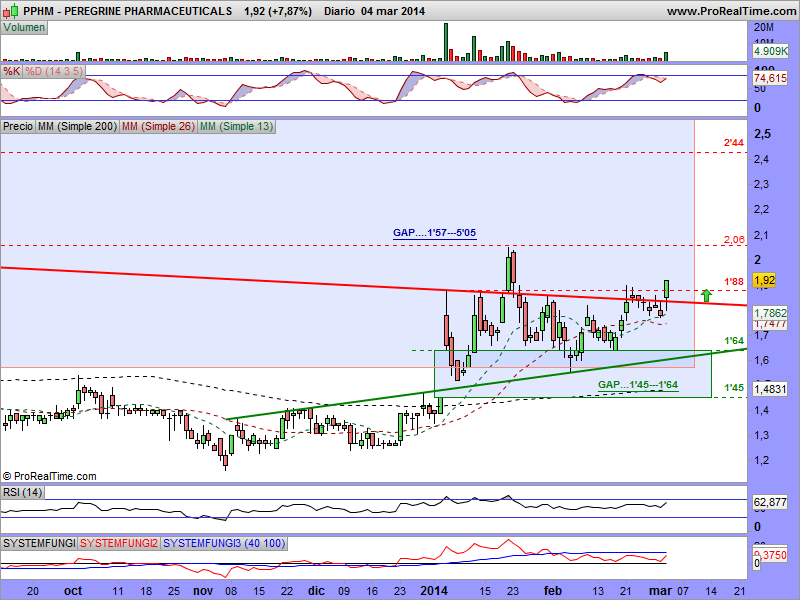Select the Volumen panel label
The height and width of the screenshot is (600, 800).
pos(24,27)
